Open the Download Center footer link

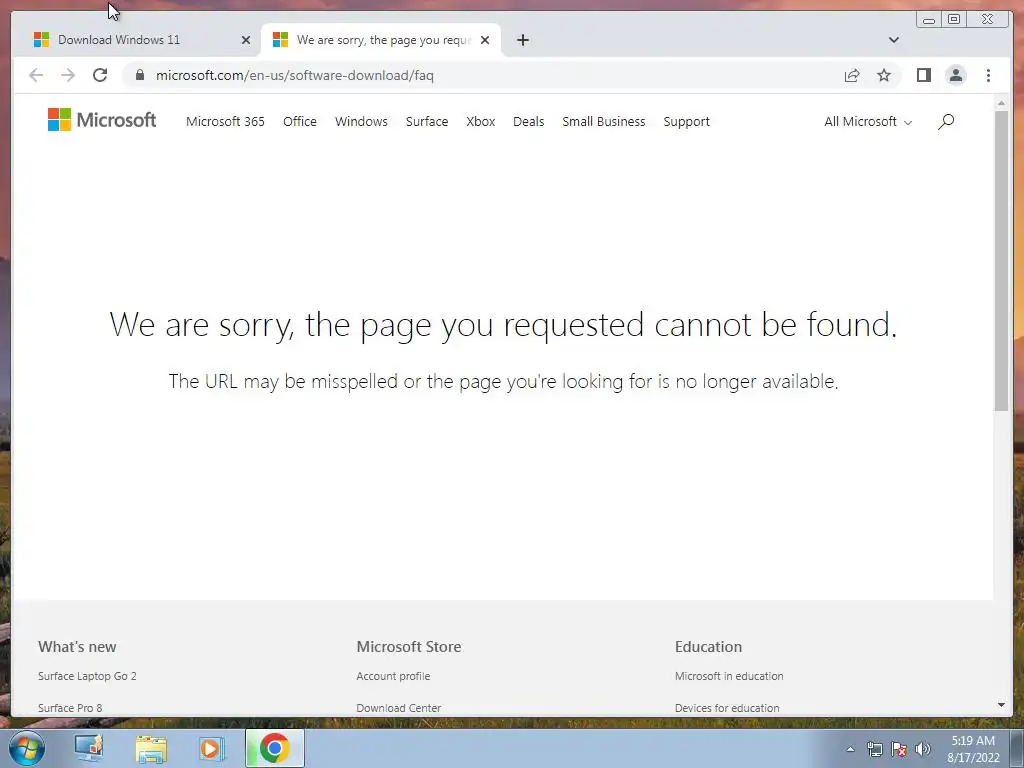click(x=398, y=708)
